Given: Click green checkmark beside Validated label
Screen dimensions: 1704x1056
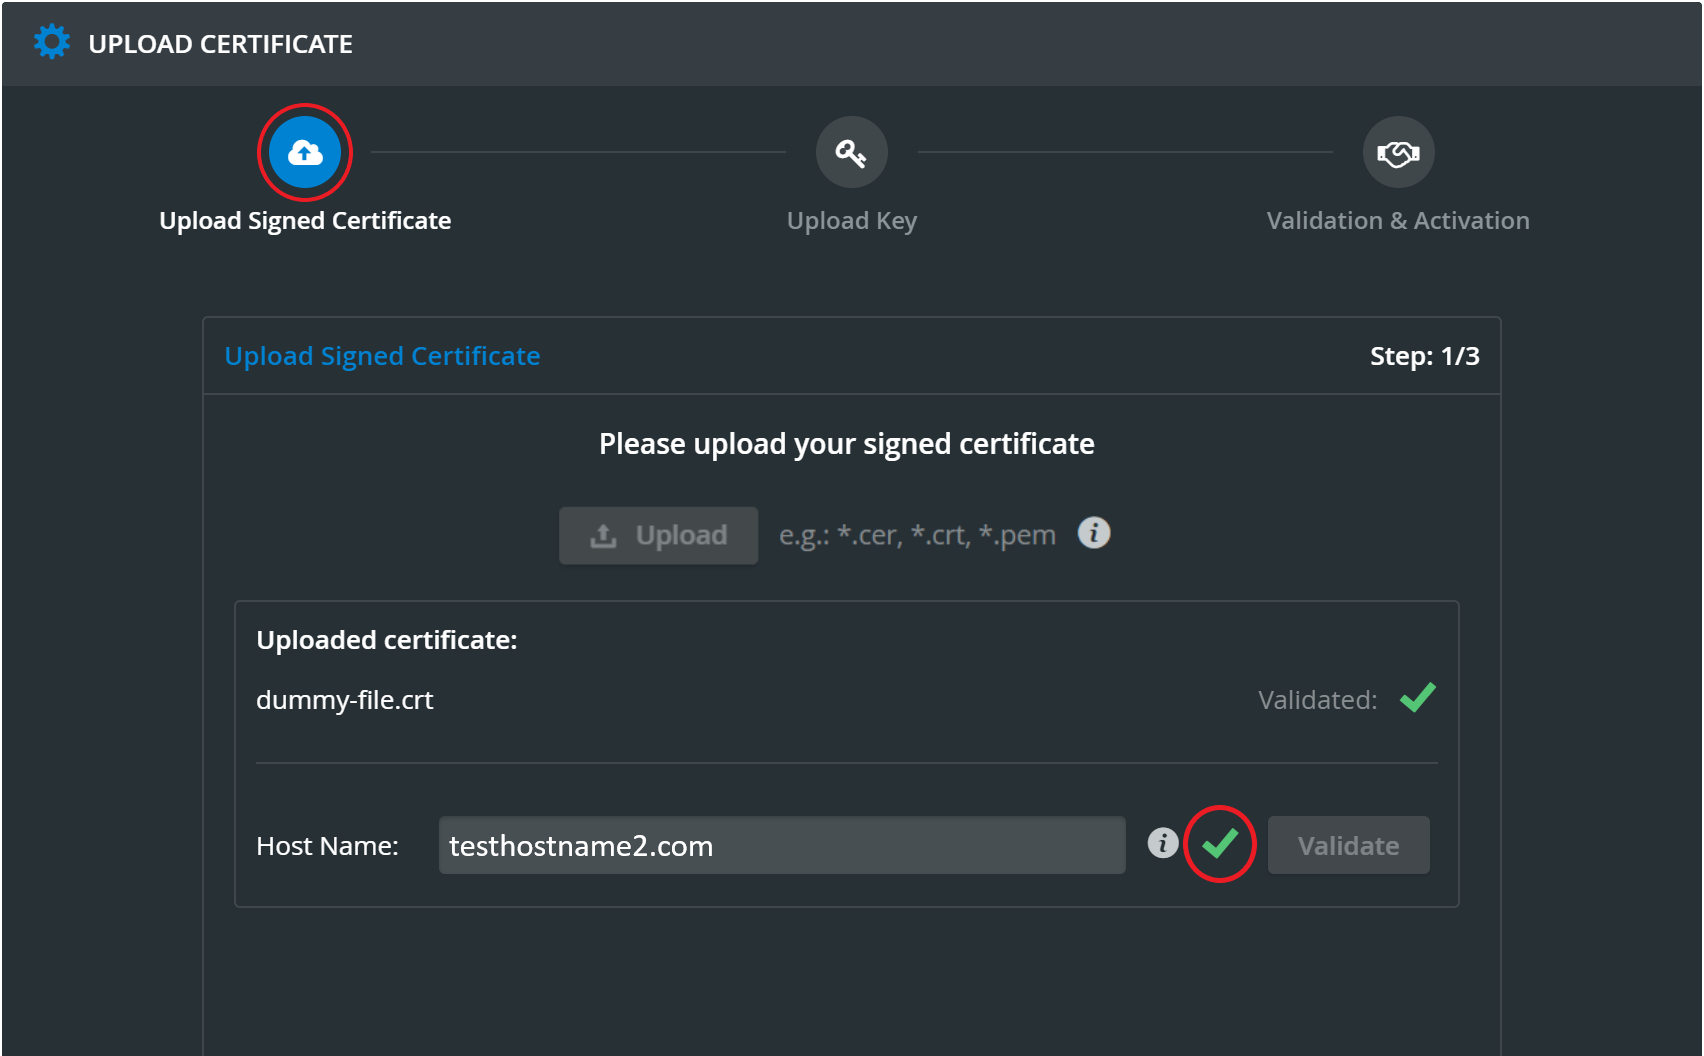Looking at the screenshot, I should pyautogui.click(x=1417, y=697).
